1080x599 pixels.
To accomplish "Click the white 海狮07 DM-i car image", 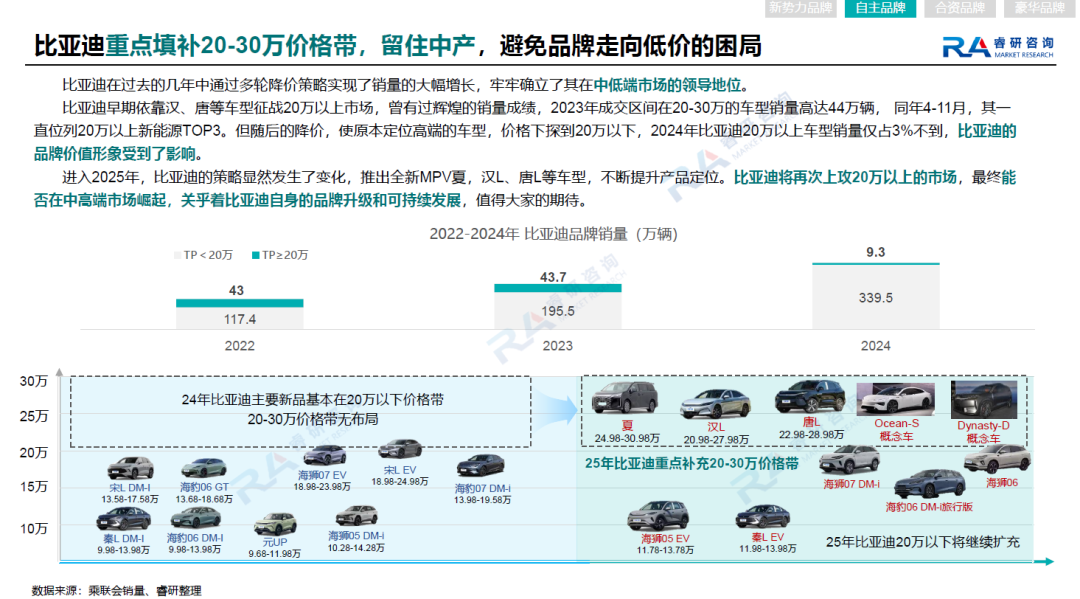I will tap(849, 459).
